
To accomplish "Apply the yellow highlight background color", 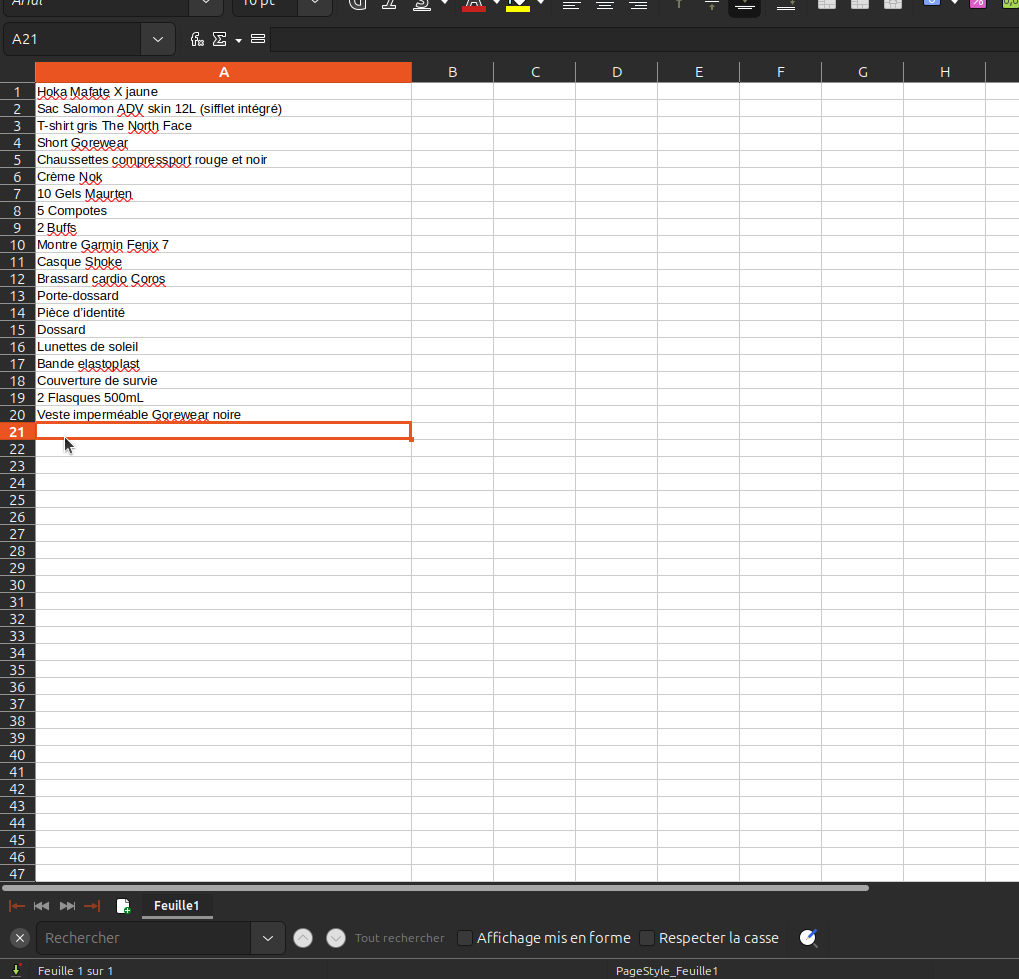I will (x=517, y=4).
